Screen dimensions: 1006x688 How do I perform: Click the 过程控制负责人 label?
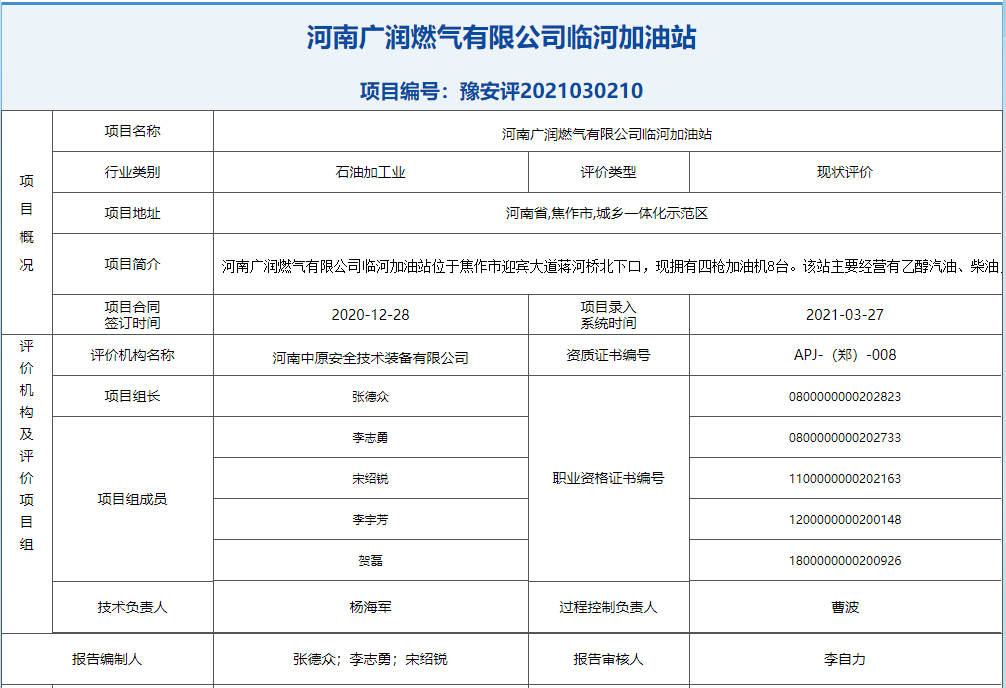click(x=608, y=607)
